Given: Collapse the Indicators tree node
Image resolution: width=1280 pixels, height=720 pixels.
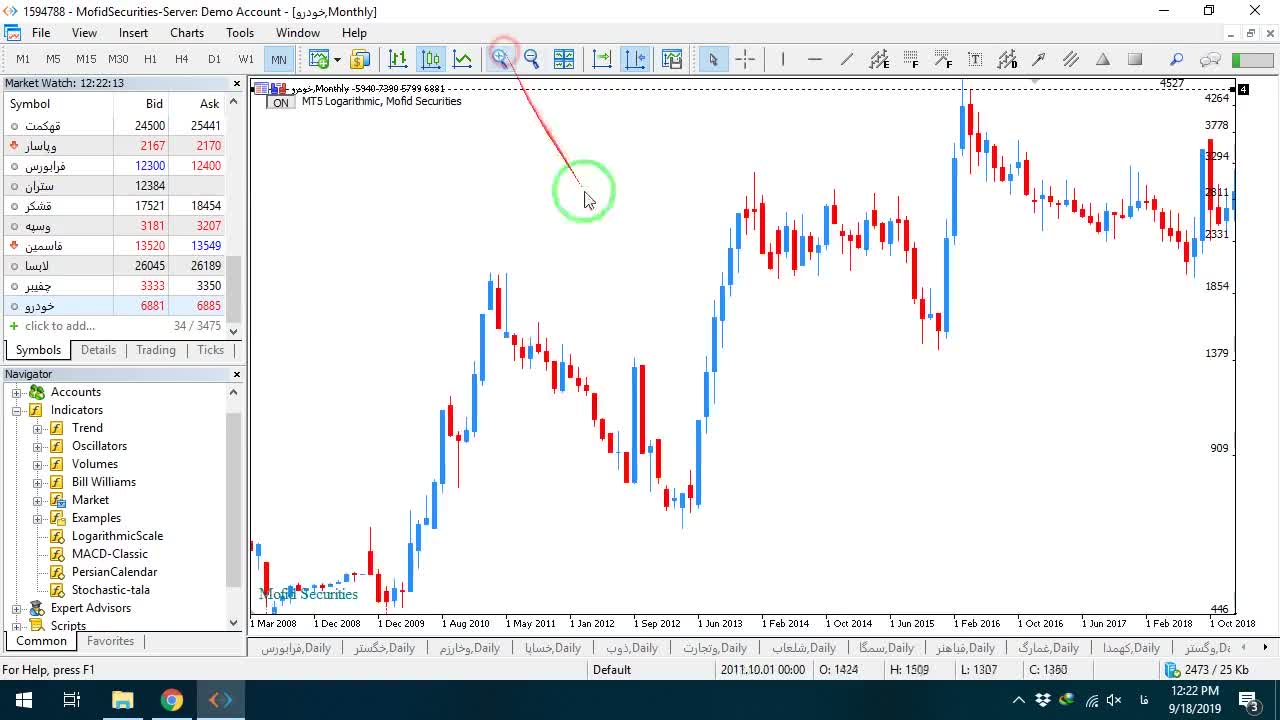Looking at the screenshot, I should click(x=17, y=410).
